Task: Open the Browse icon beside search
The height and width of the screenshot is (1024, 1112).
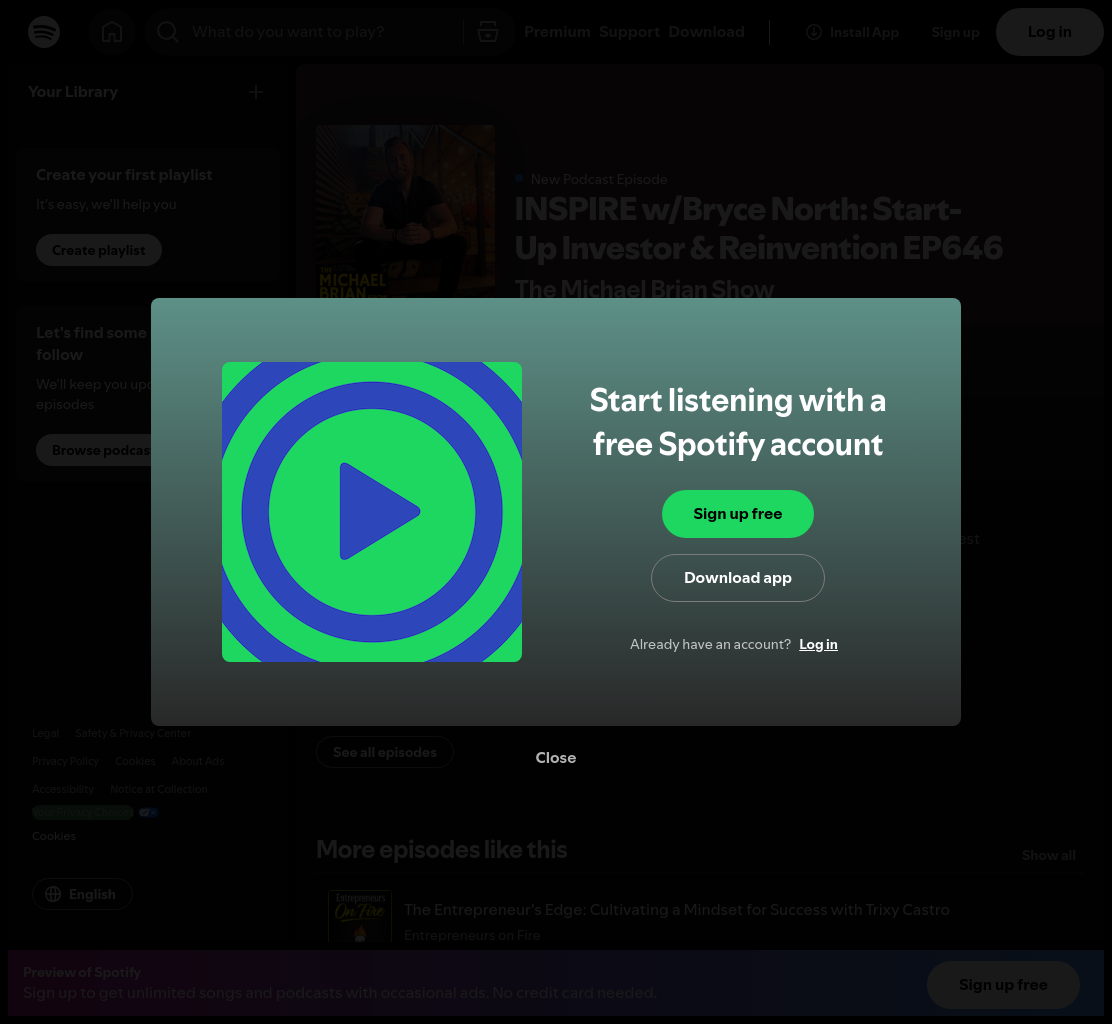Action: coord(488,32)
